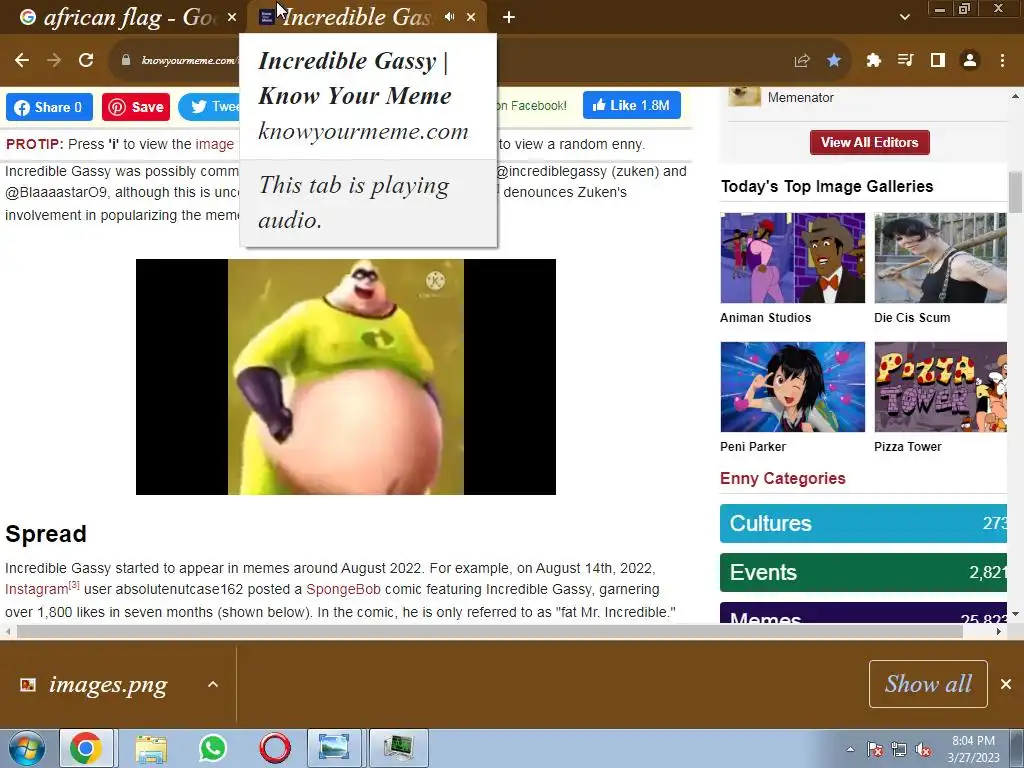1024x768 pixels.
Task: Open WhatsApp from taskbar
Action: [x=212, y=748]
